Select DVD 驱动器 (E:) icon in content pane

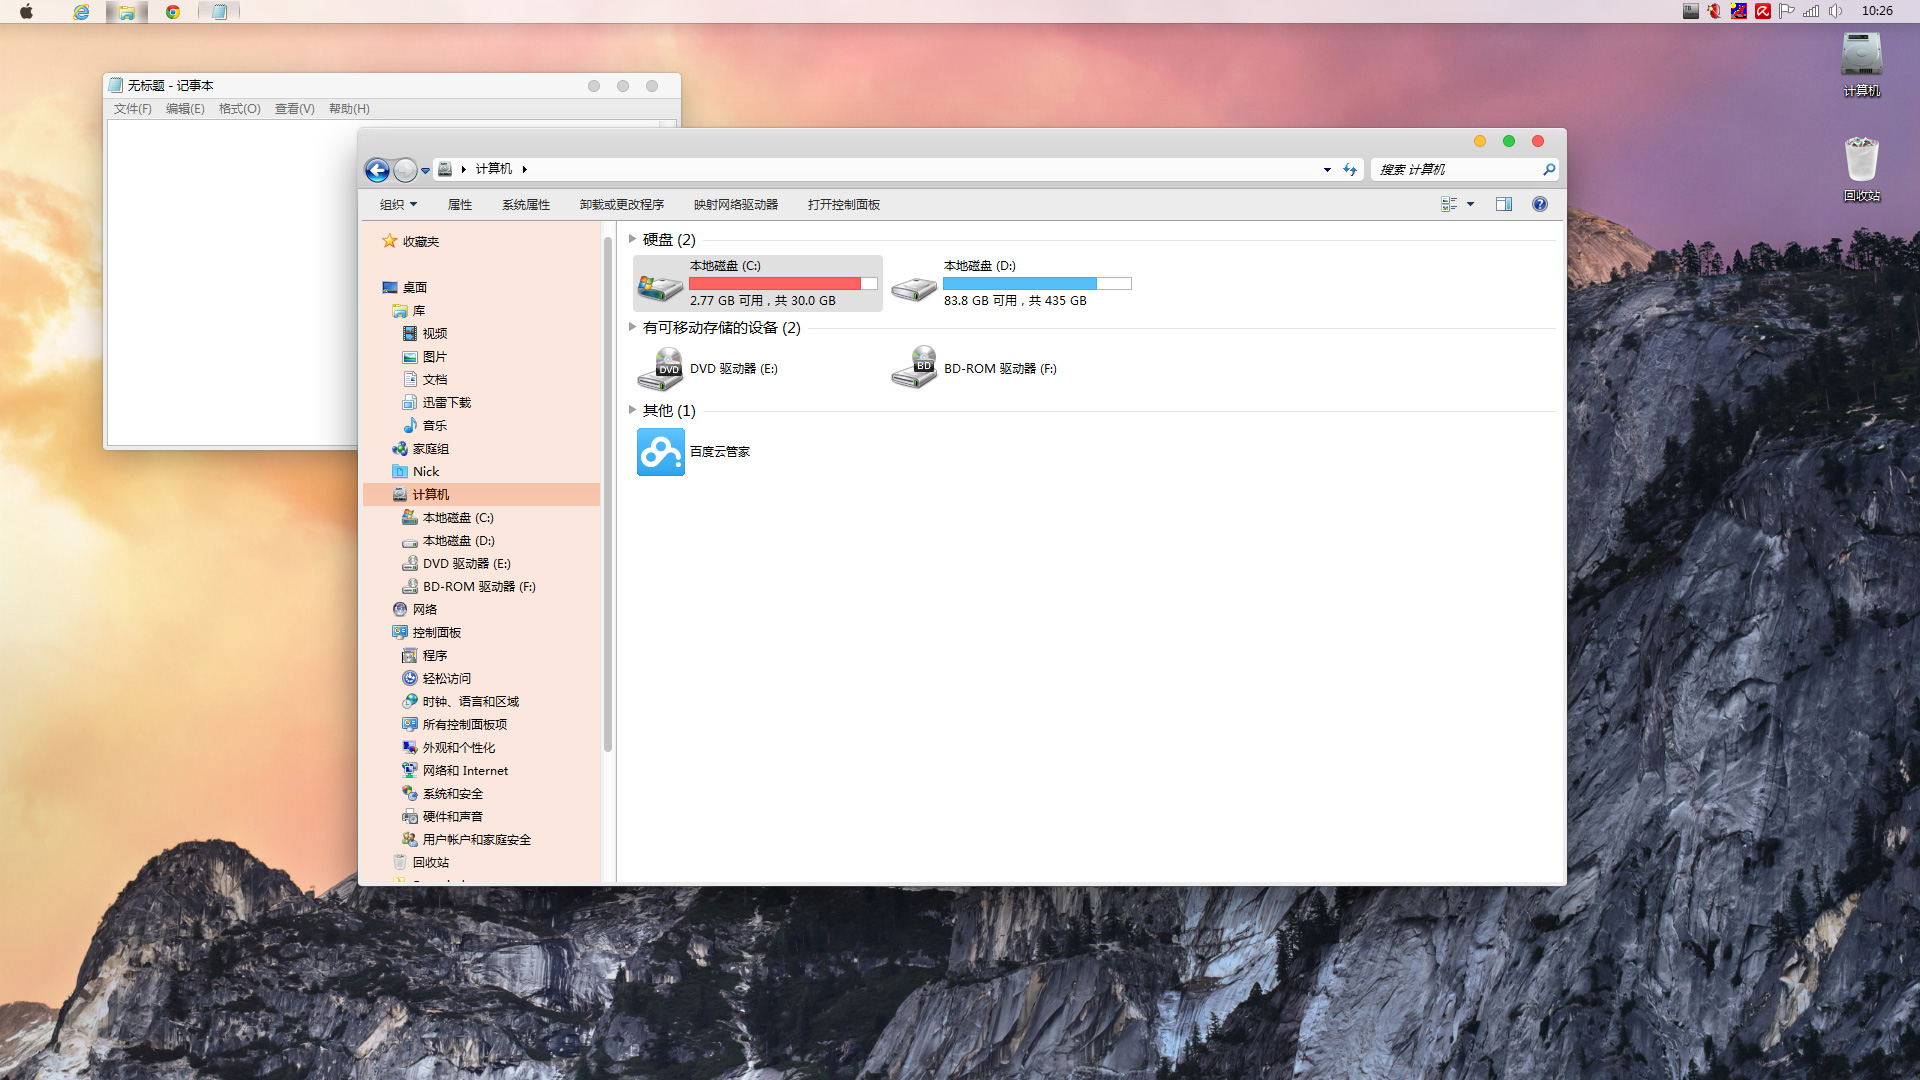(660, 369)
